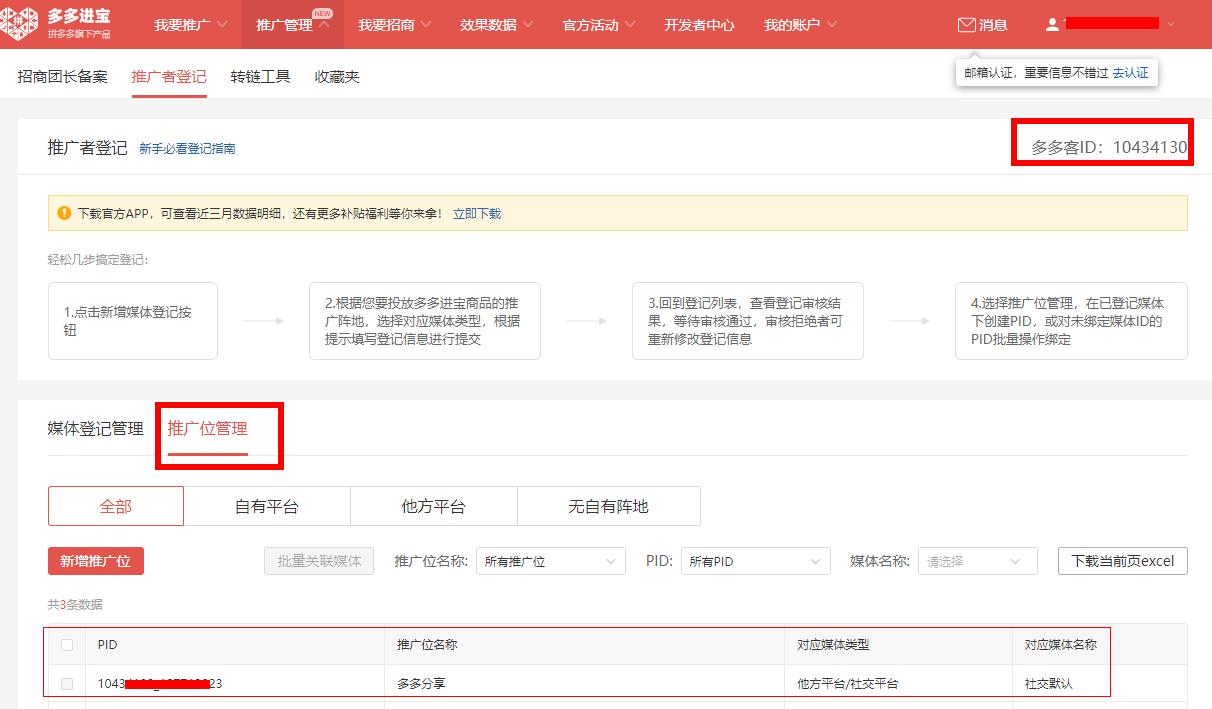The width and height of the screenshot is (1212, 709).
Task: Switch to 招商团长备案 tab
Action: [x=63, y=76]
